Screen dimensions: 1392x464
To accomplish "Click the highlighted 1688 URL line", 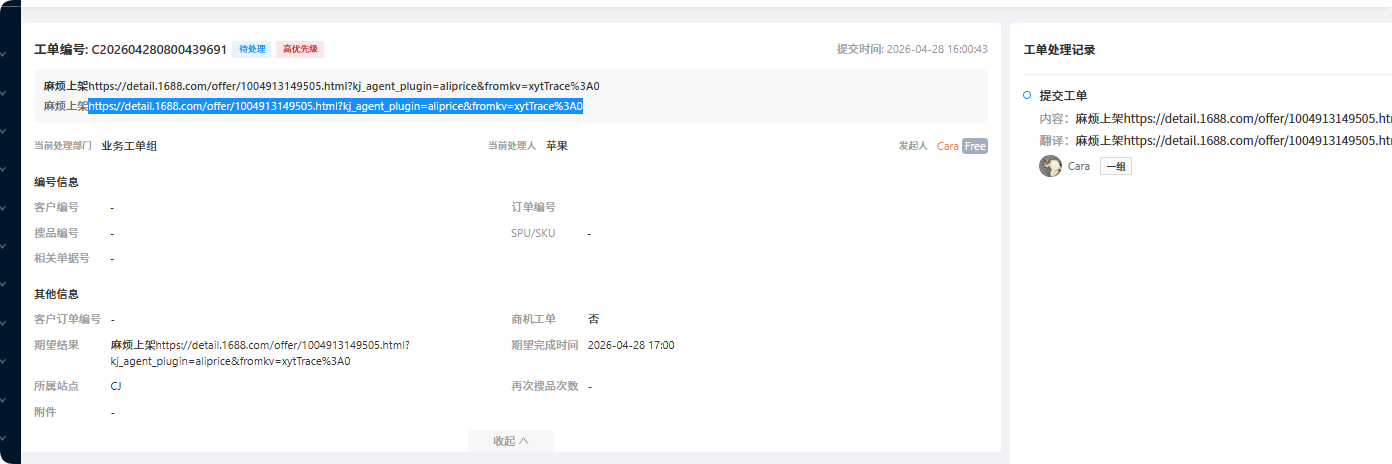I will pyautogui.click(x=335, y=106).
